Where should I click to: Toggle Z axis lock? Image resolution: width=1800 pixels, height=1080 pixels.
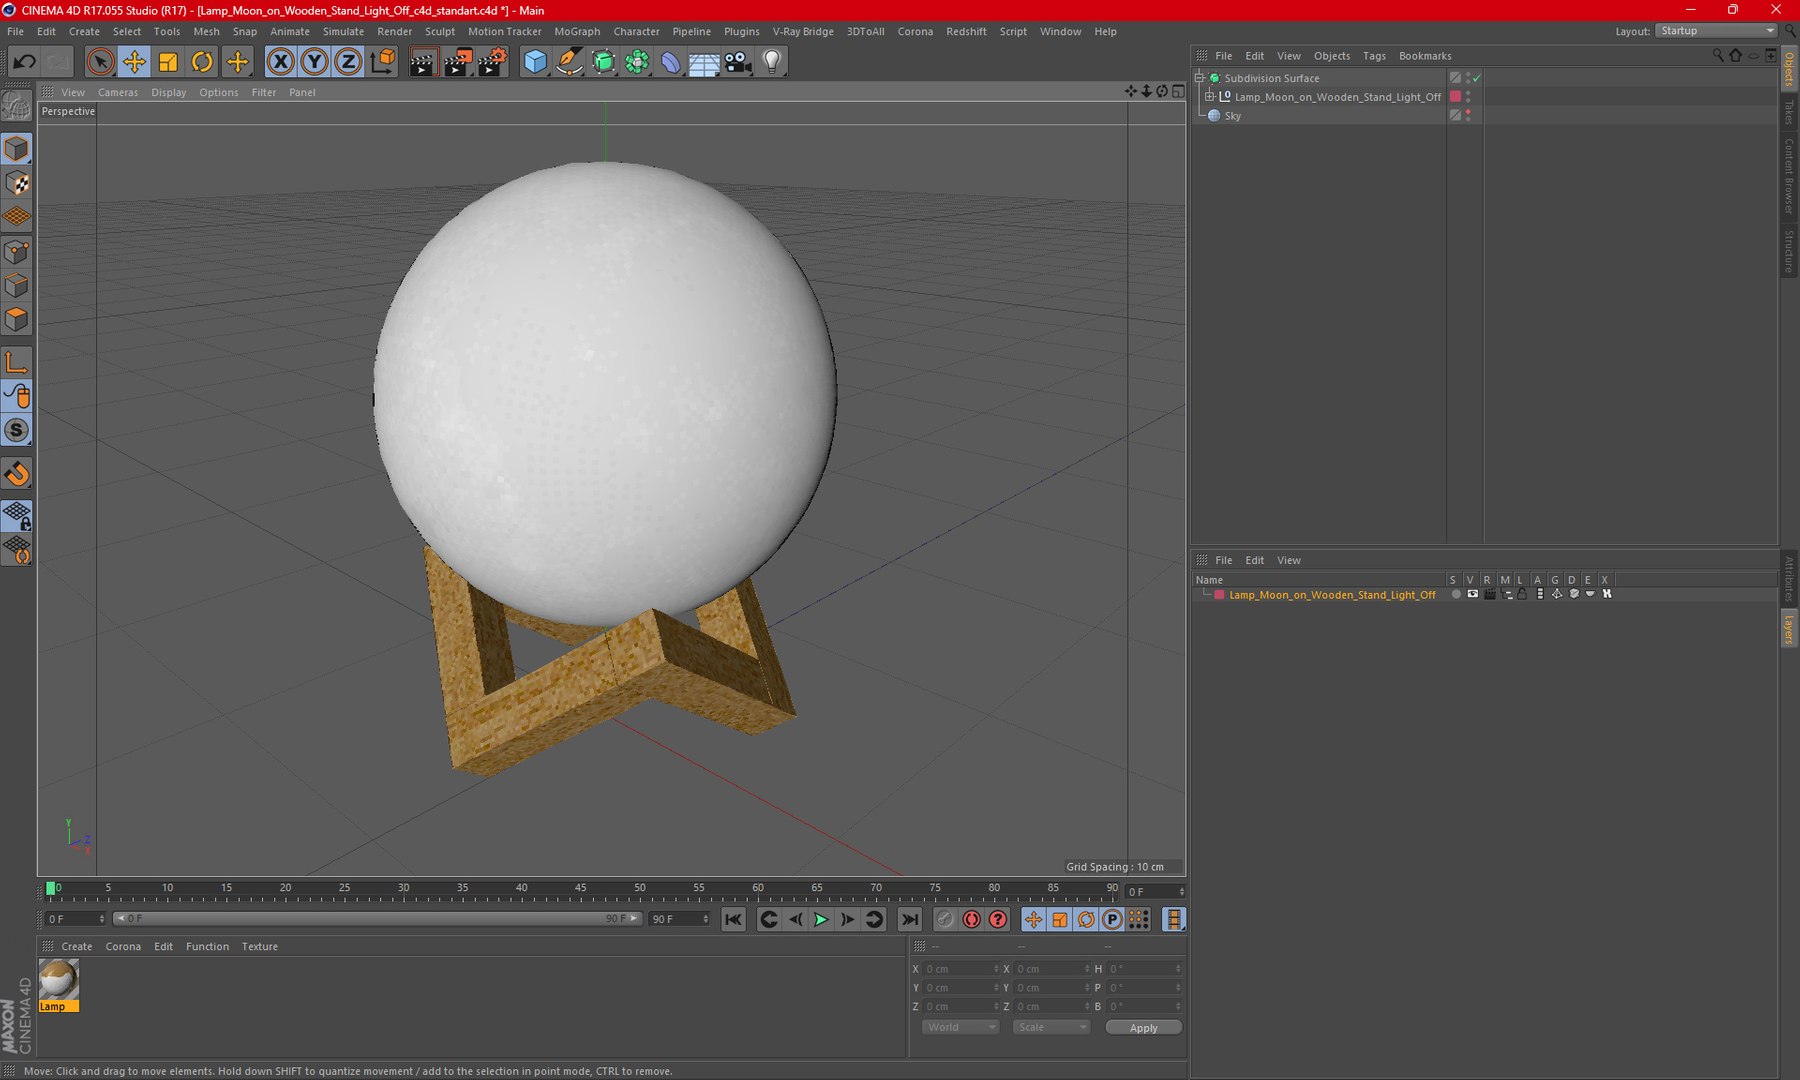pyautogui.click(x=348, y=62)
